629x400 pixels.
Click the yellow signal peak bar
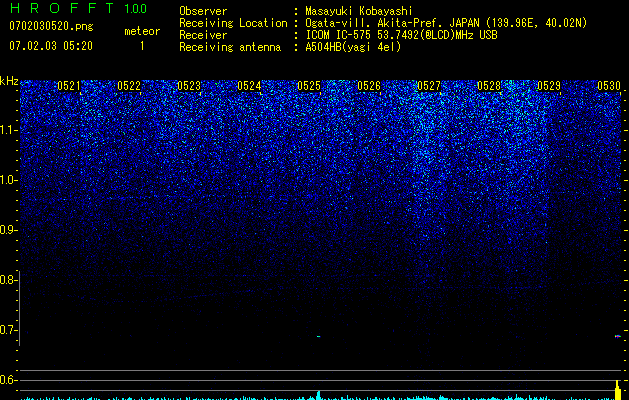(618, 390)
